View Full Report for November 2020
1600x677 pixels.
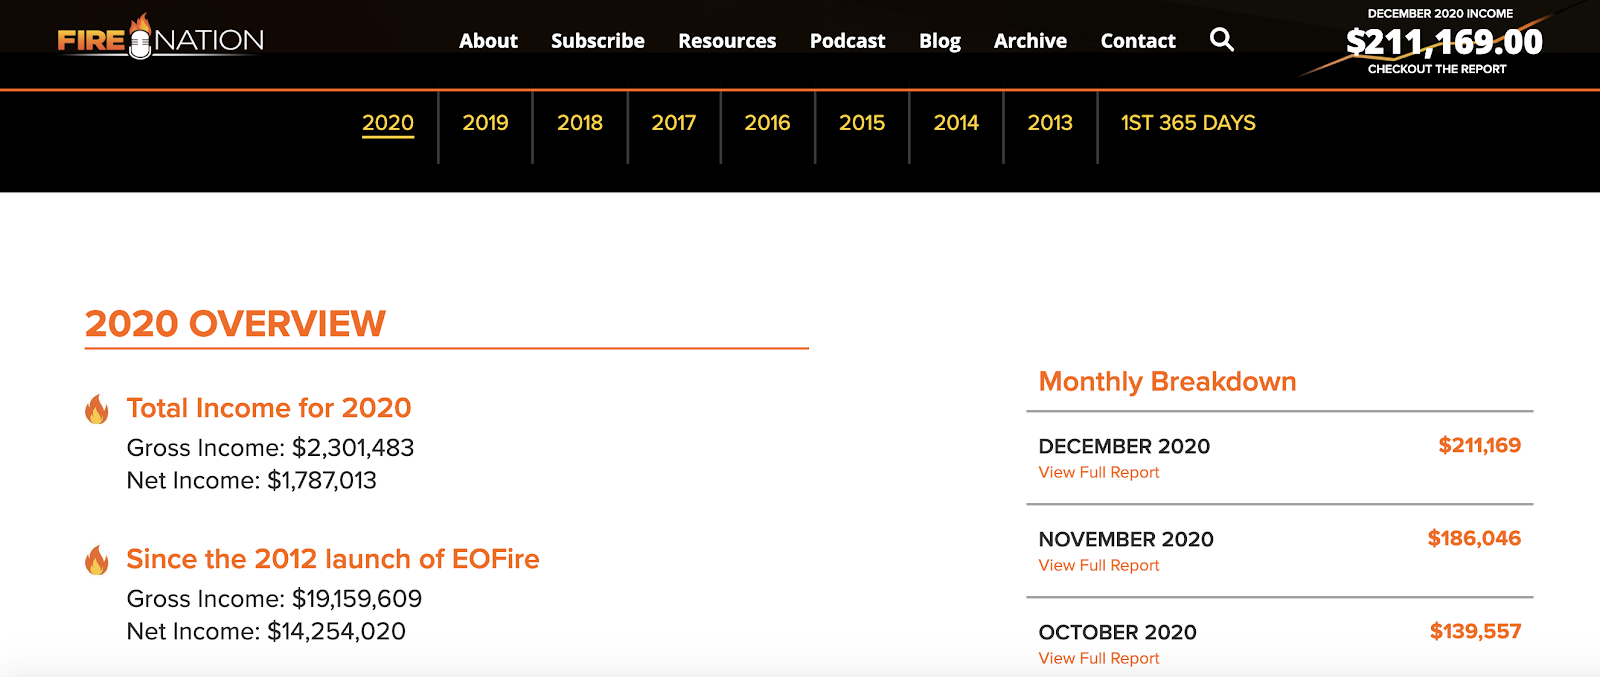[x=1099, y=565]
